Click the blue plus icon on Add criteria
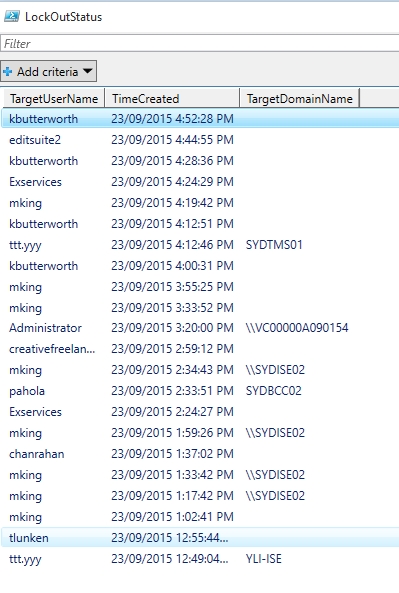Image resolution: width=399 pixels, height=593 pixels. coord(7,71)
